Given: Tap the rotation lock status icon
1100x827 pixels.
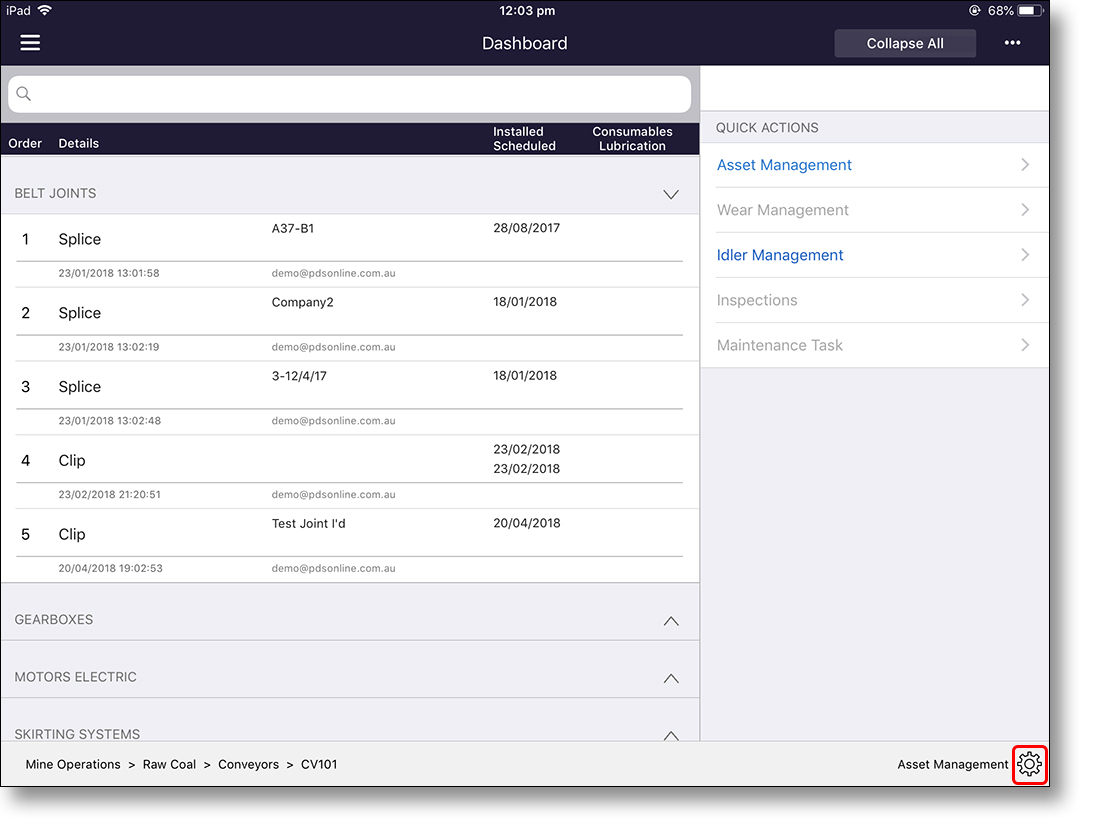Looking at the screenshot, I should click(x=974, y=11).
